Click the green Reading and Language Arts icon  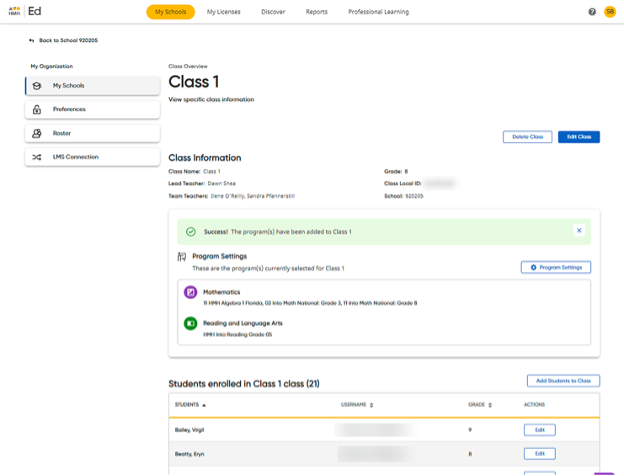point(190,323)
